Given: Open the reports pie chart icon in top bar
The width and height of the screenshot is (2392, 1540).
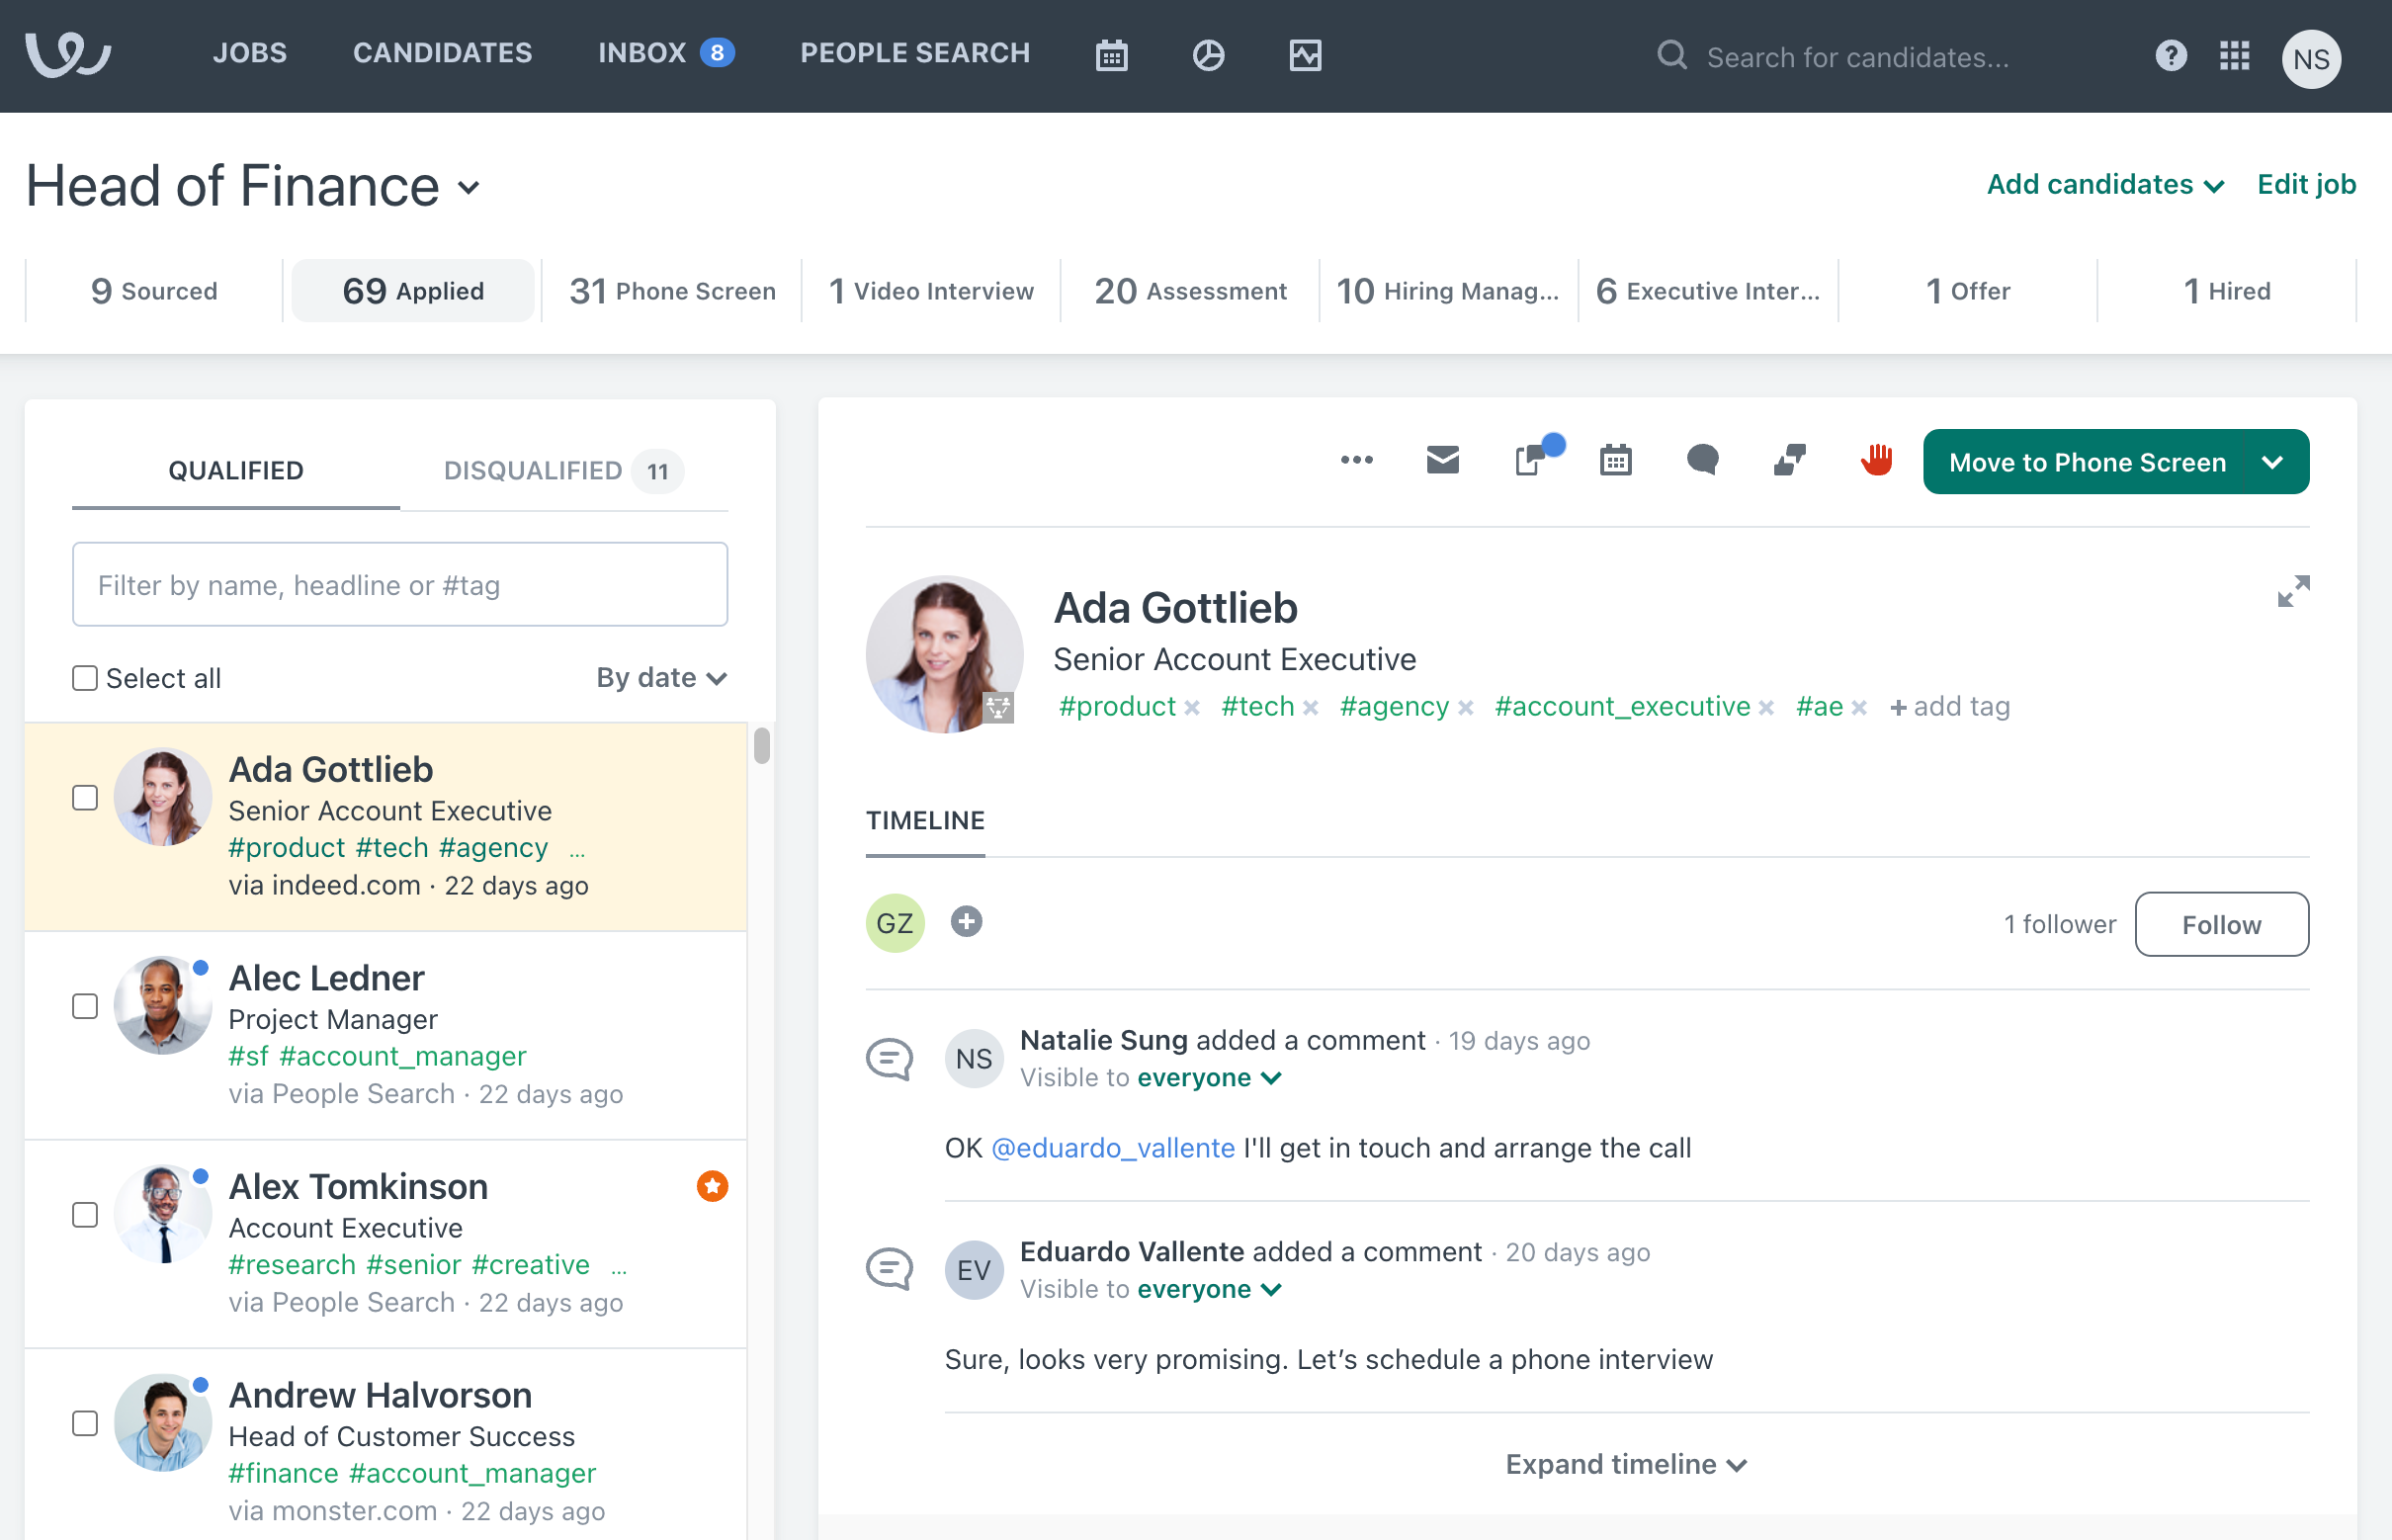Looking at the screenshot, I should (x=1208, y=56).
